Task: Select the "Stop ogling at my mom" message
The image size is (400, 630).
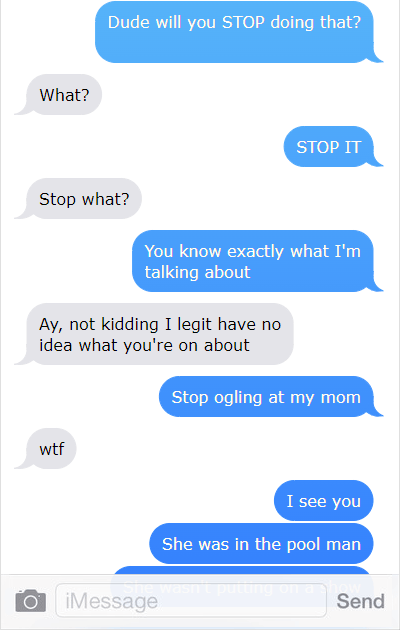Action: [x=266, y=397]
